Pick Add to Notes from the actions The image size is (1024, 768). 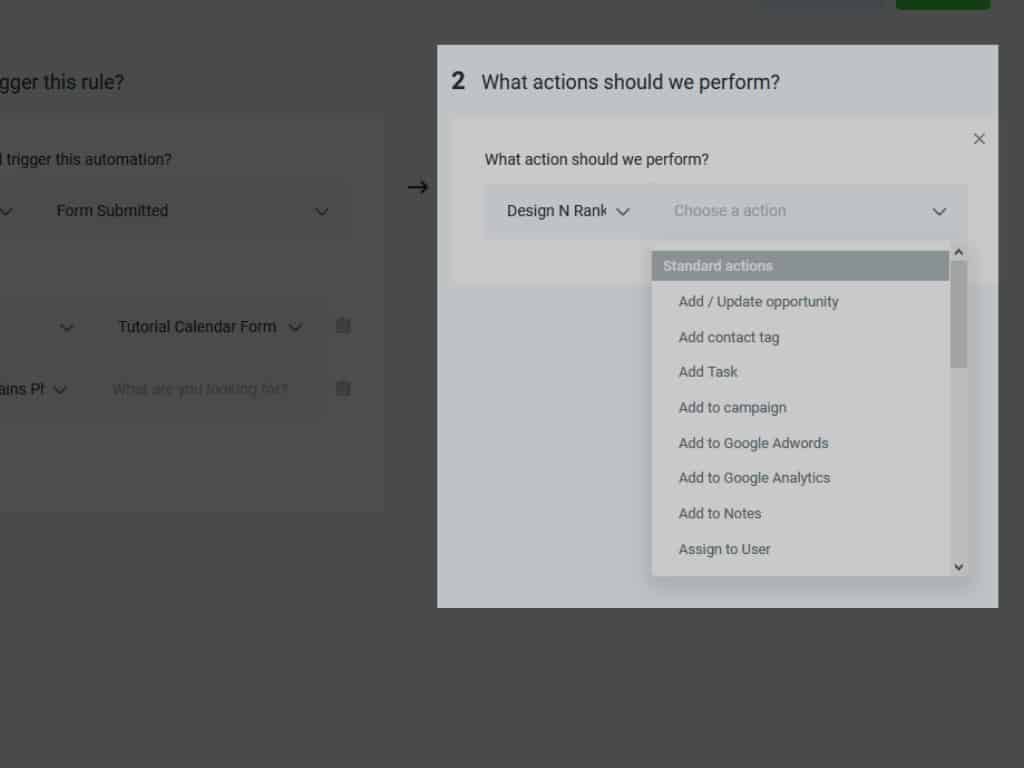tap(720, 514)
